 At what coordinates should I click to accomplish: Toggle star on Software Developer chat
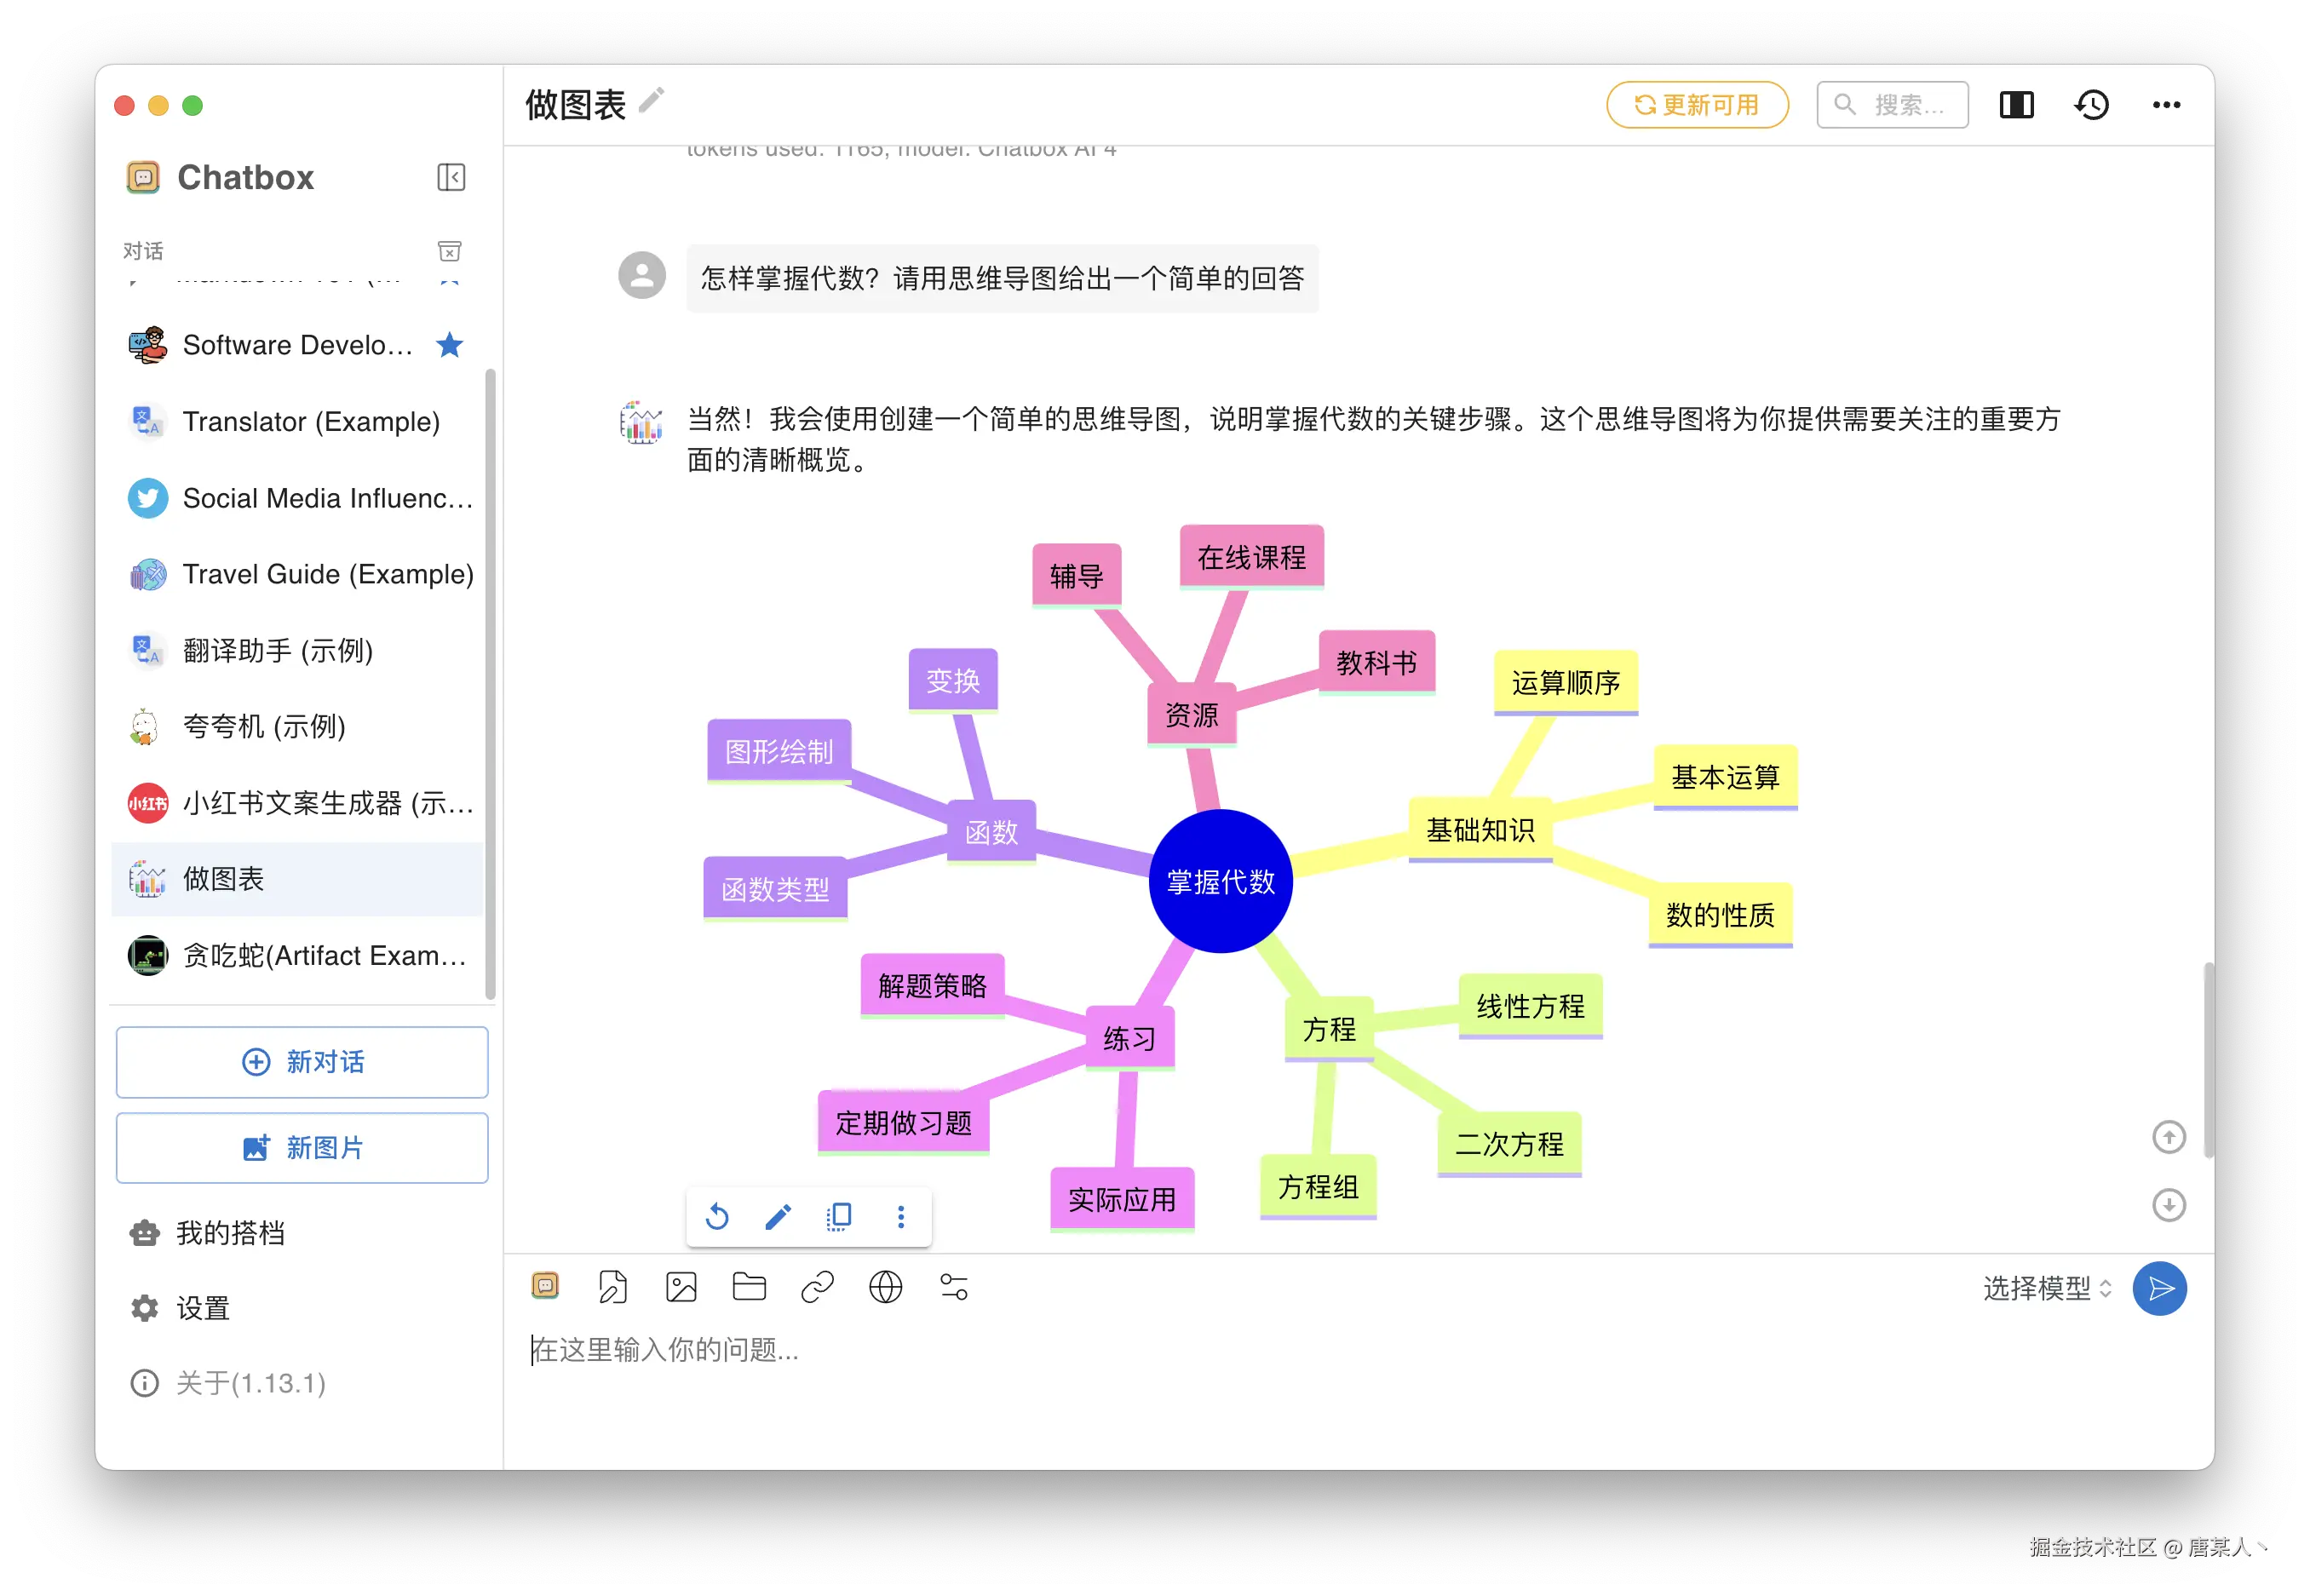coord(450,345)
